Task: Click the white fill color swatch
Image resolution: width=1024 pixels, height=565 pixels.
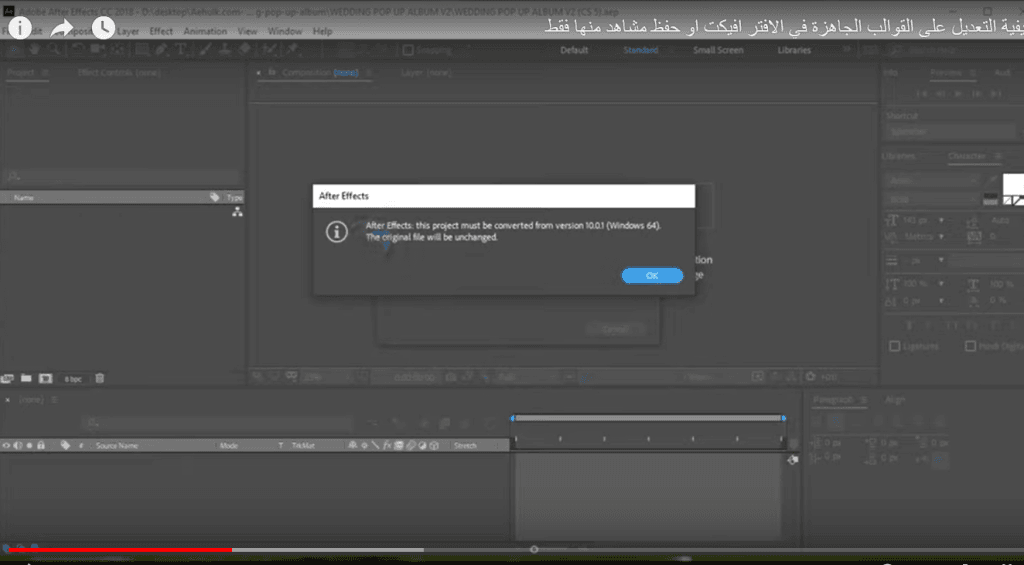Action: click(1013, 183)
